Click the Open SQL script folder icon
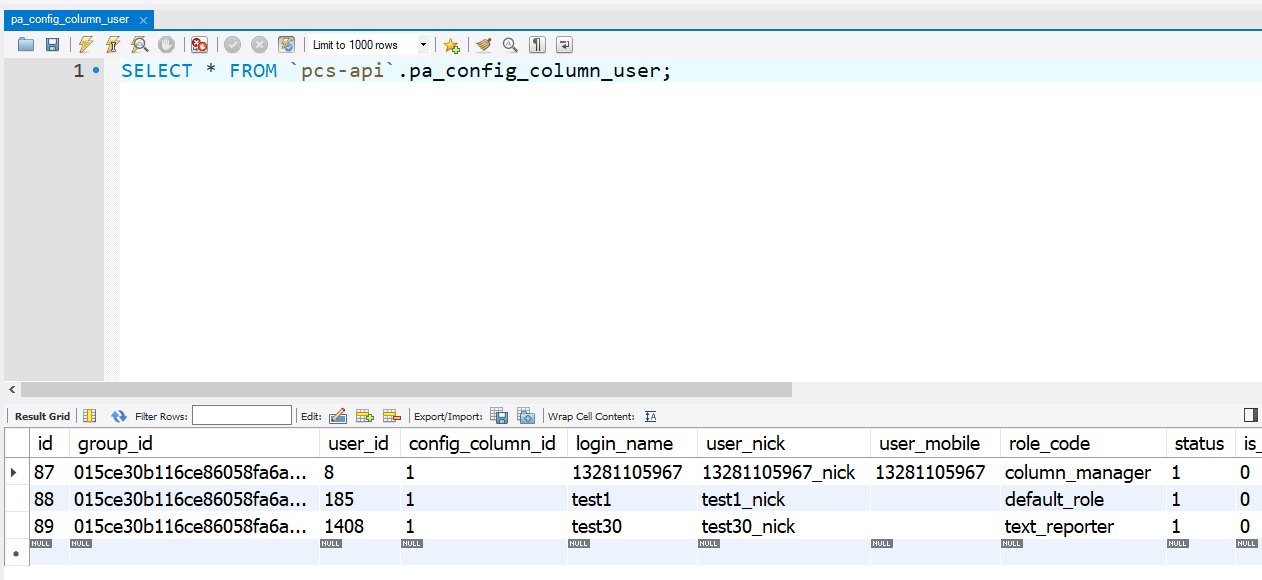The width and height of the screenshot is (1262, 580). click(26, 45)
